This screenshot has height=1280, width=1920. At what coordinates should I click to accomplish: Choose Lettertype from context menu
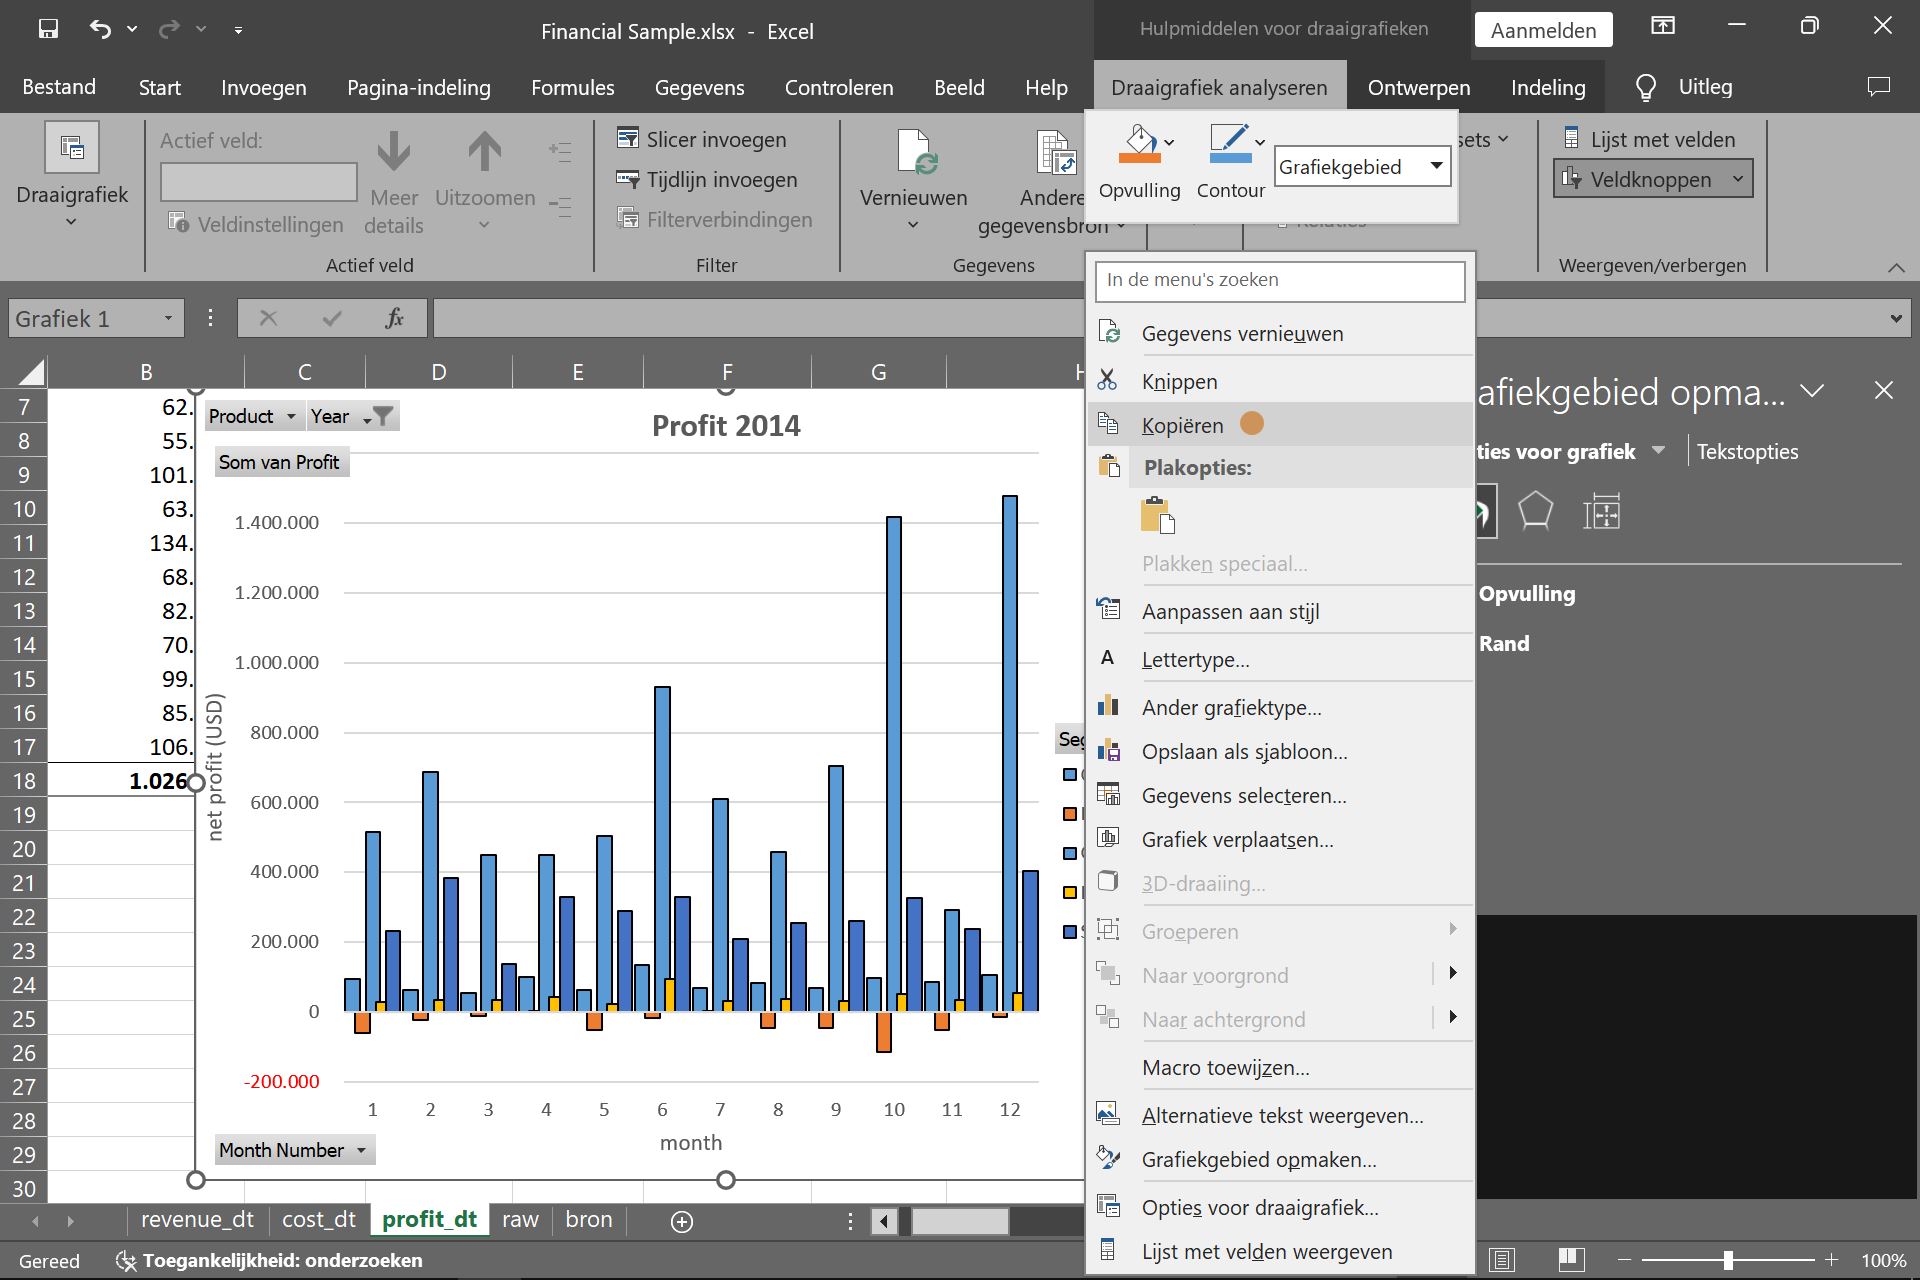1280,659
